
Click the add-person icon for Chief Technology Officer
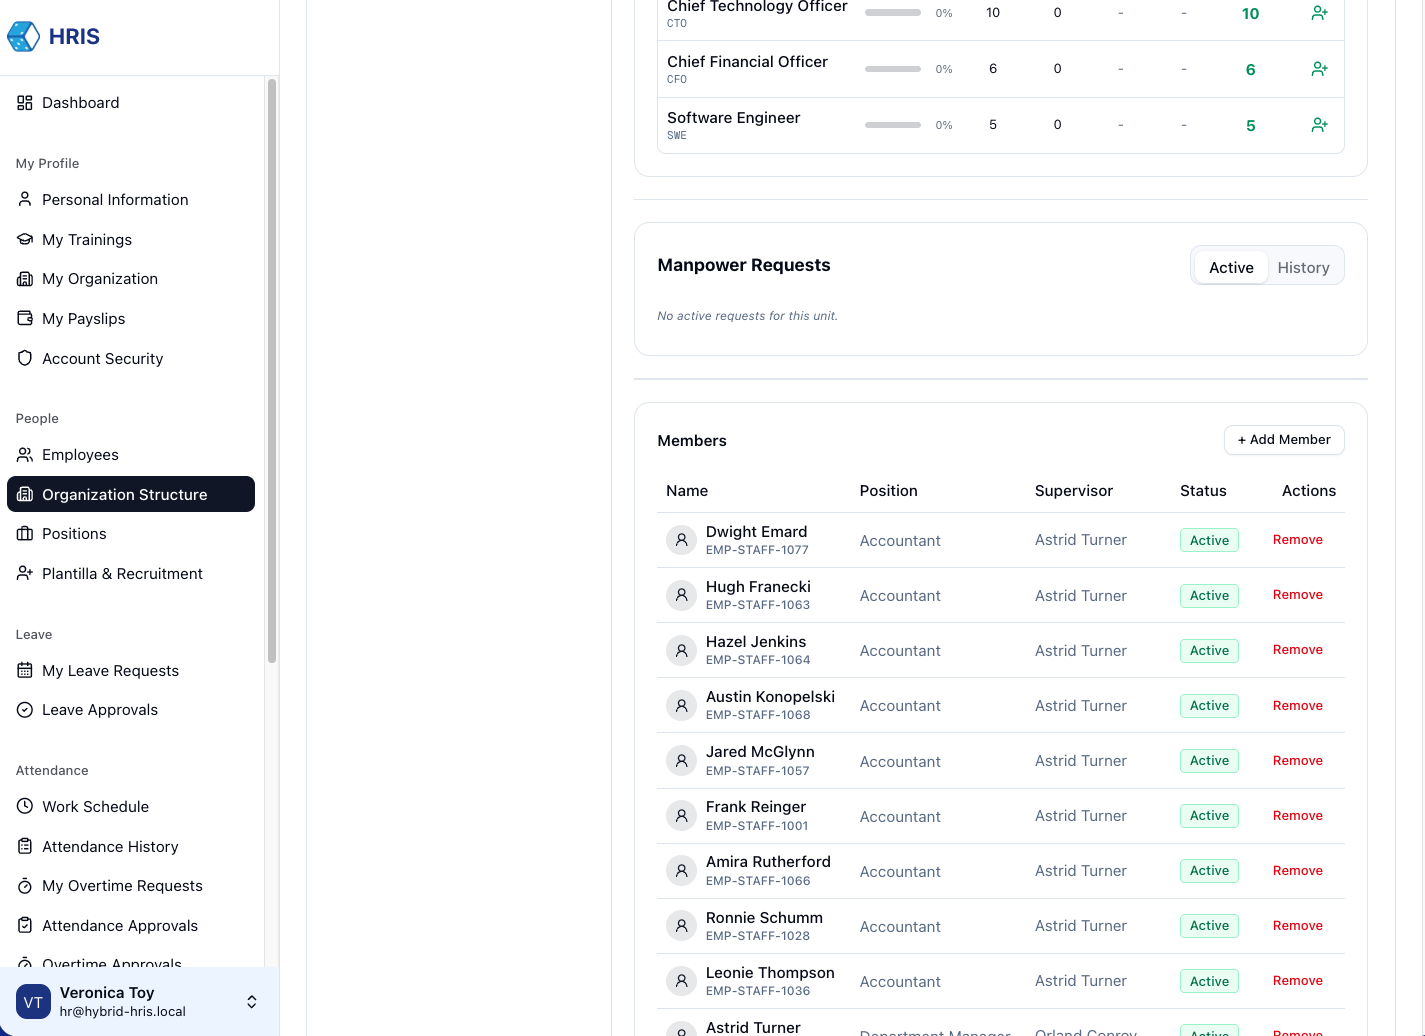(1319, 13)
